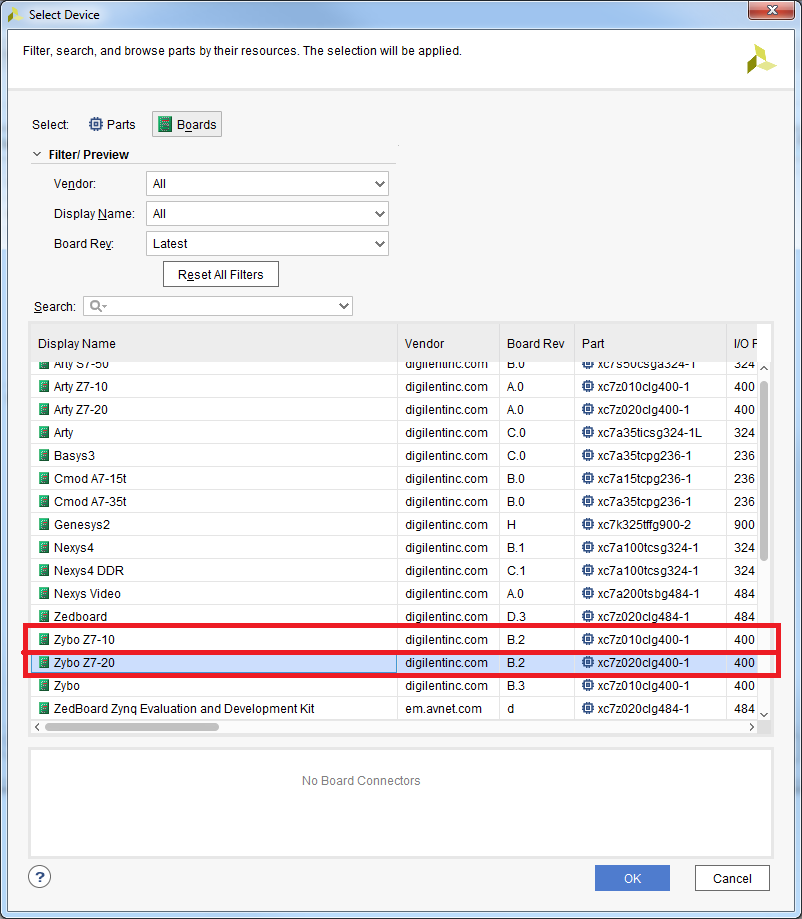Click the board icon beside Genesys2
The height and width of the screenshot is (919, 802).
coord(44,525)
